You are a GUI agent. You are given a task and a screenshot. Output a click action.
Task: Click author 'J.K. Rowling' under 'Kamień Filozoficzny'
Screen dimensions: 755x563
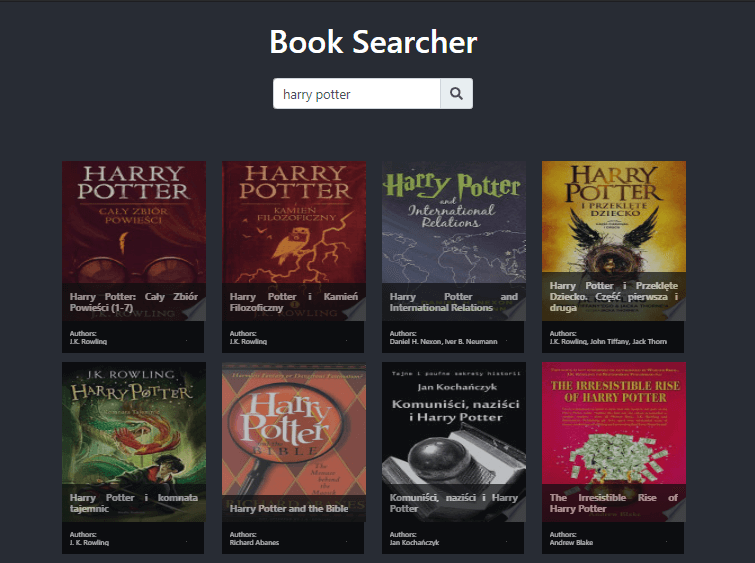click(248, 341)
